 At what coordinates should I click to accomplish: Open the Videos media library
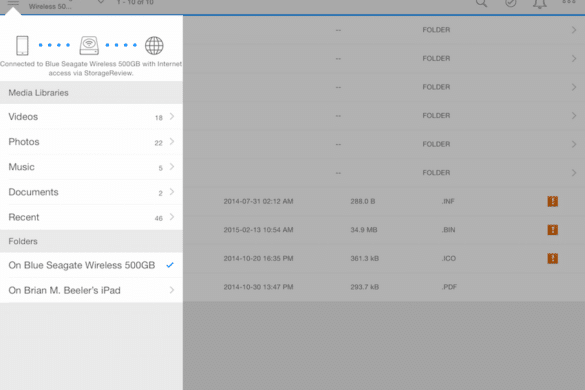[91, 117]
